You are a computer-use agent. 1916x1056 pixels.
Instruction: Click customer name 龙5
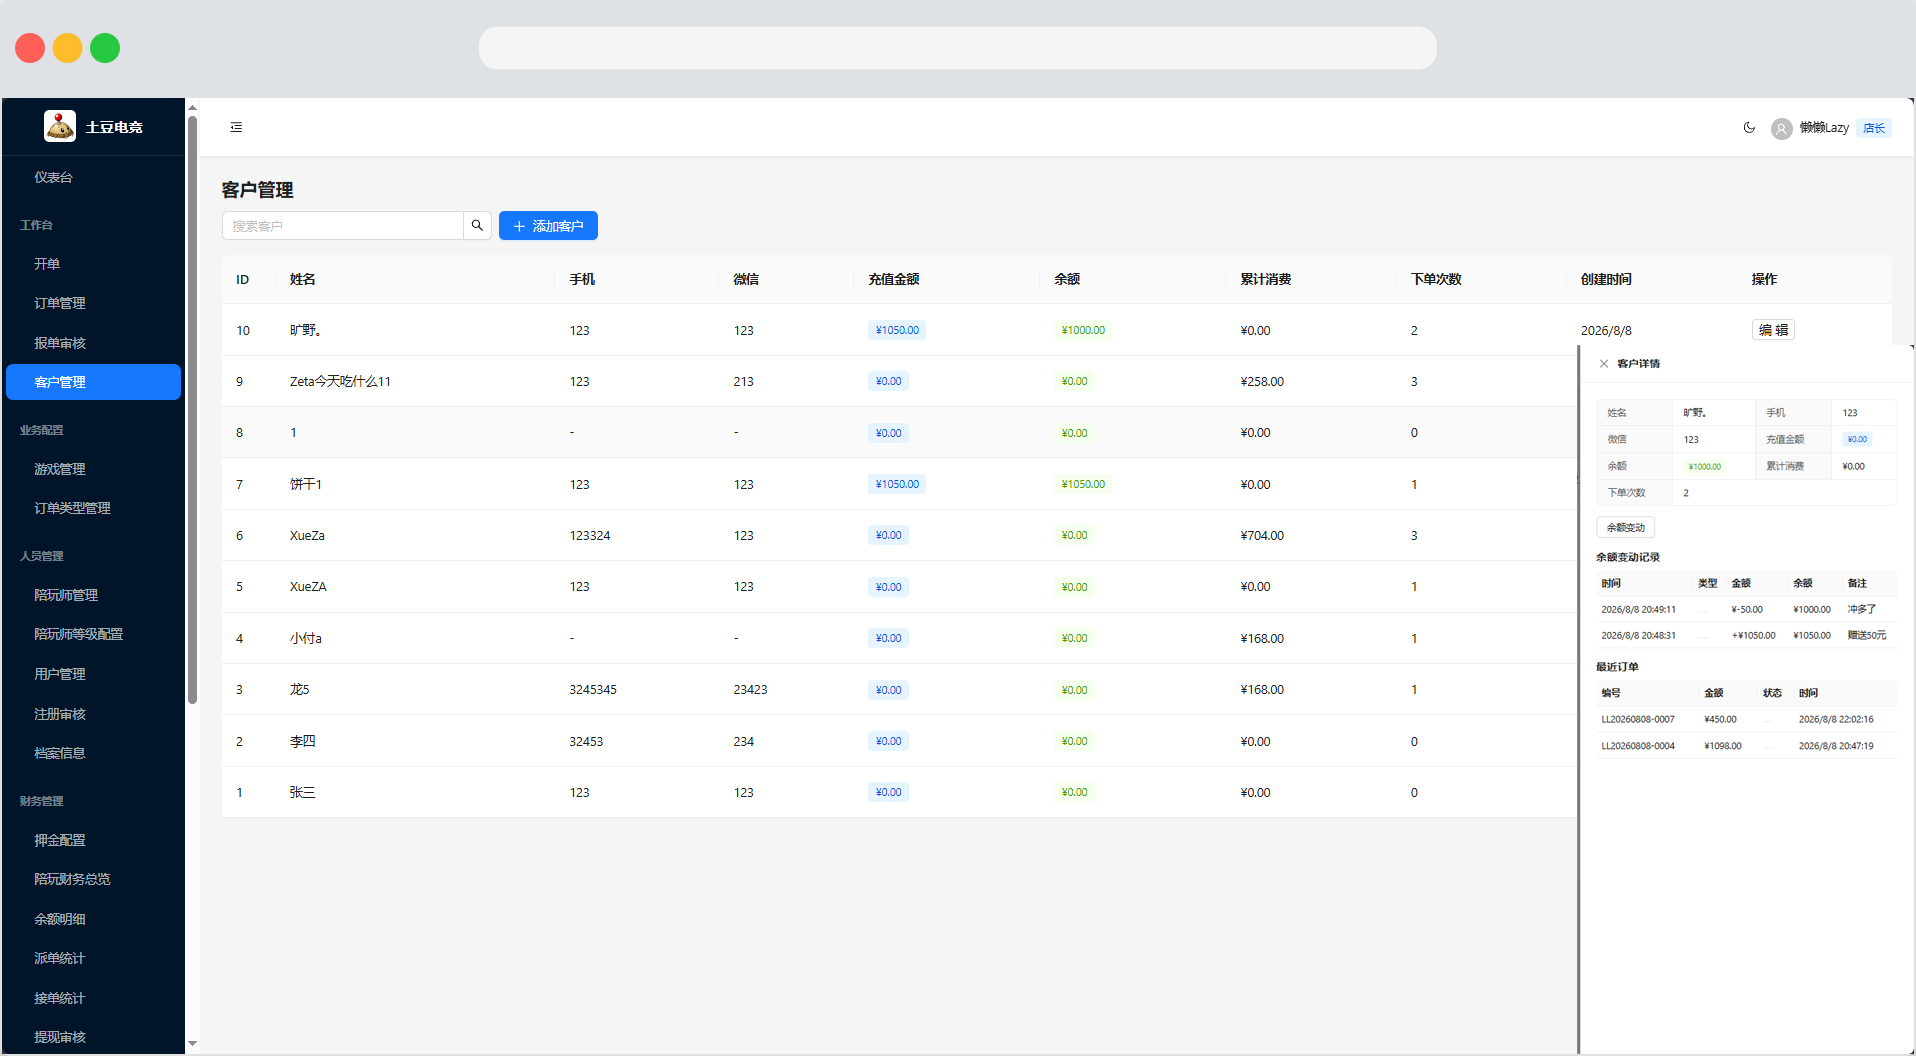point(300,689)
